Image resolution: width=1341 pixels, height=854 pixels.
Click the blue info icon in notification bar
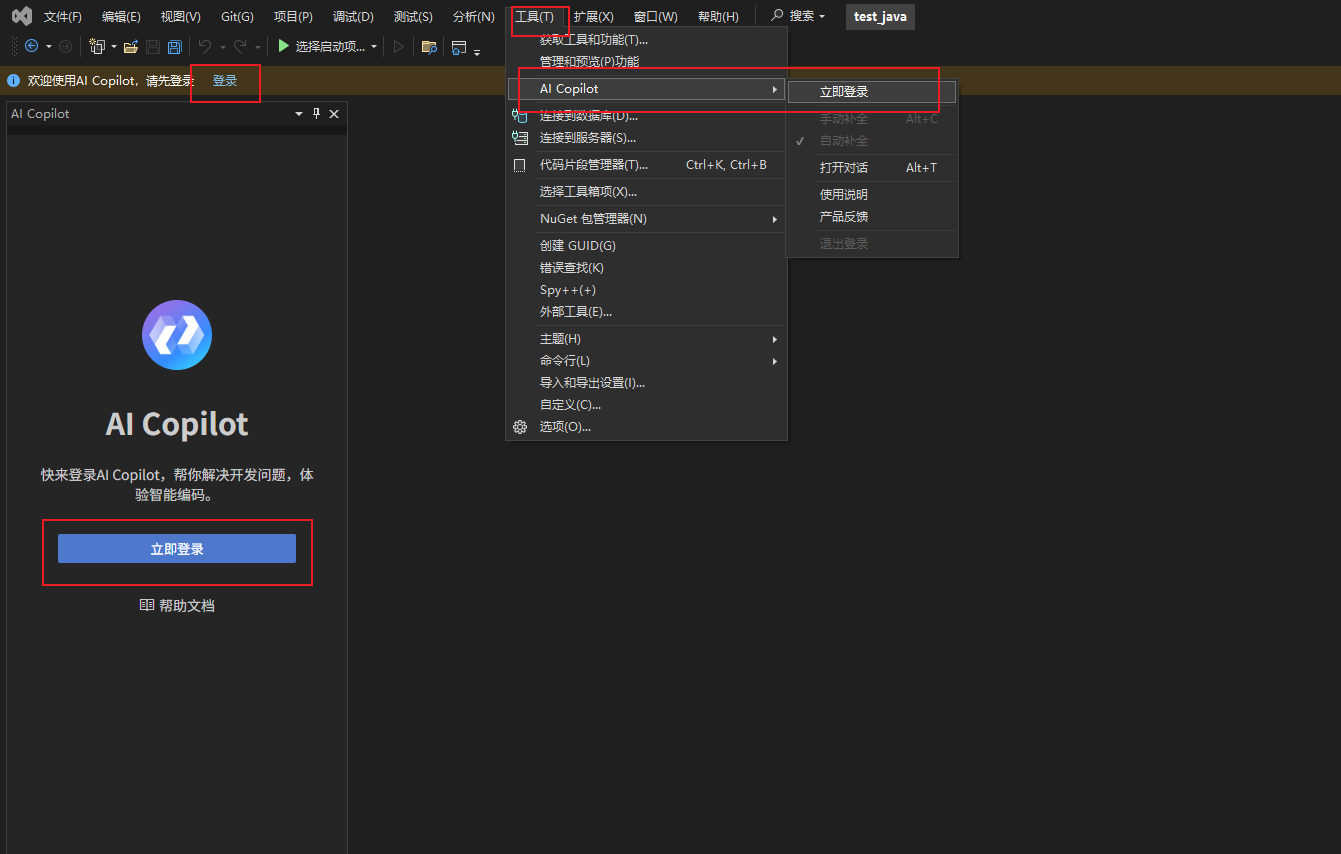pyautogui.click(x=14, y=80)
